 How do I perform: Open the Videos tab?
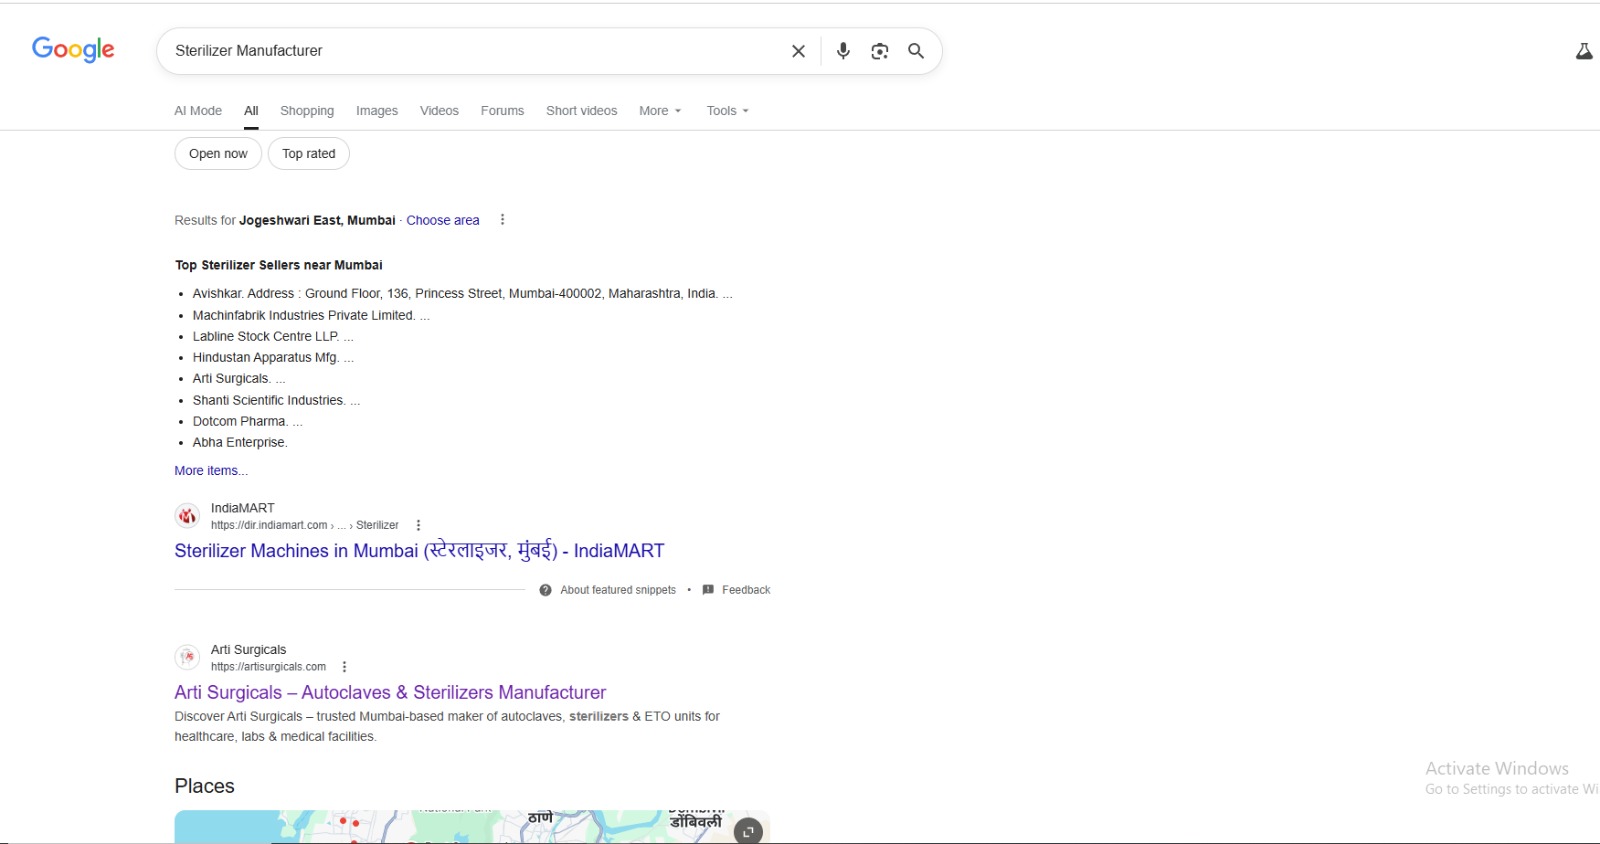tap(439, 111)
